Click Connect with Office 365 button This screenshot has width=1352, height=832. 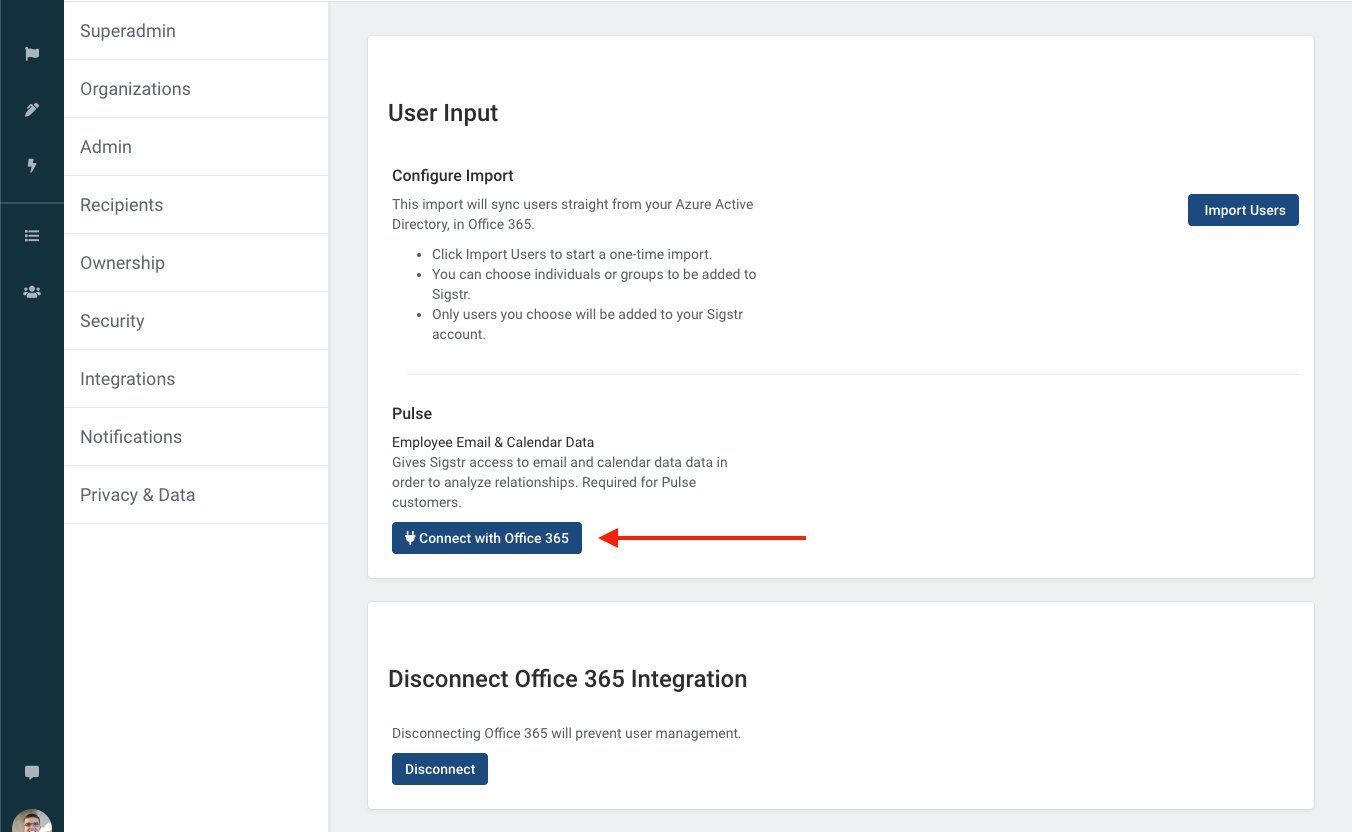coord(487,538)
